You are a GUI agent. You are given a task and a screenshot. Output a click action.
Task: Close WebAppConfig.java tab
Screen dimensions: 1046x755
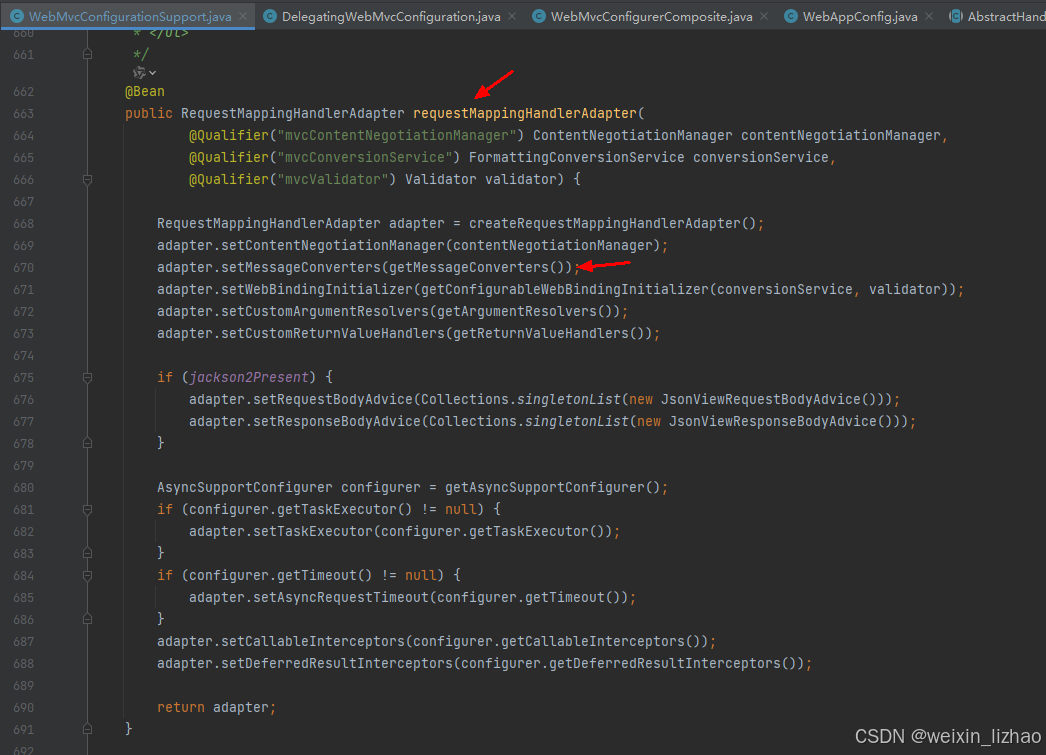(x=929, y=16)
